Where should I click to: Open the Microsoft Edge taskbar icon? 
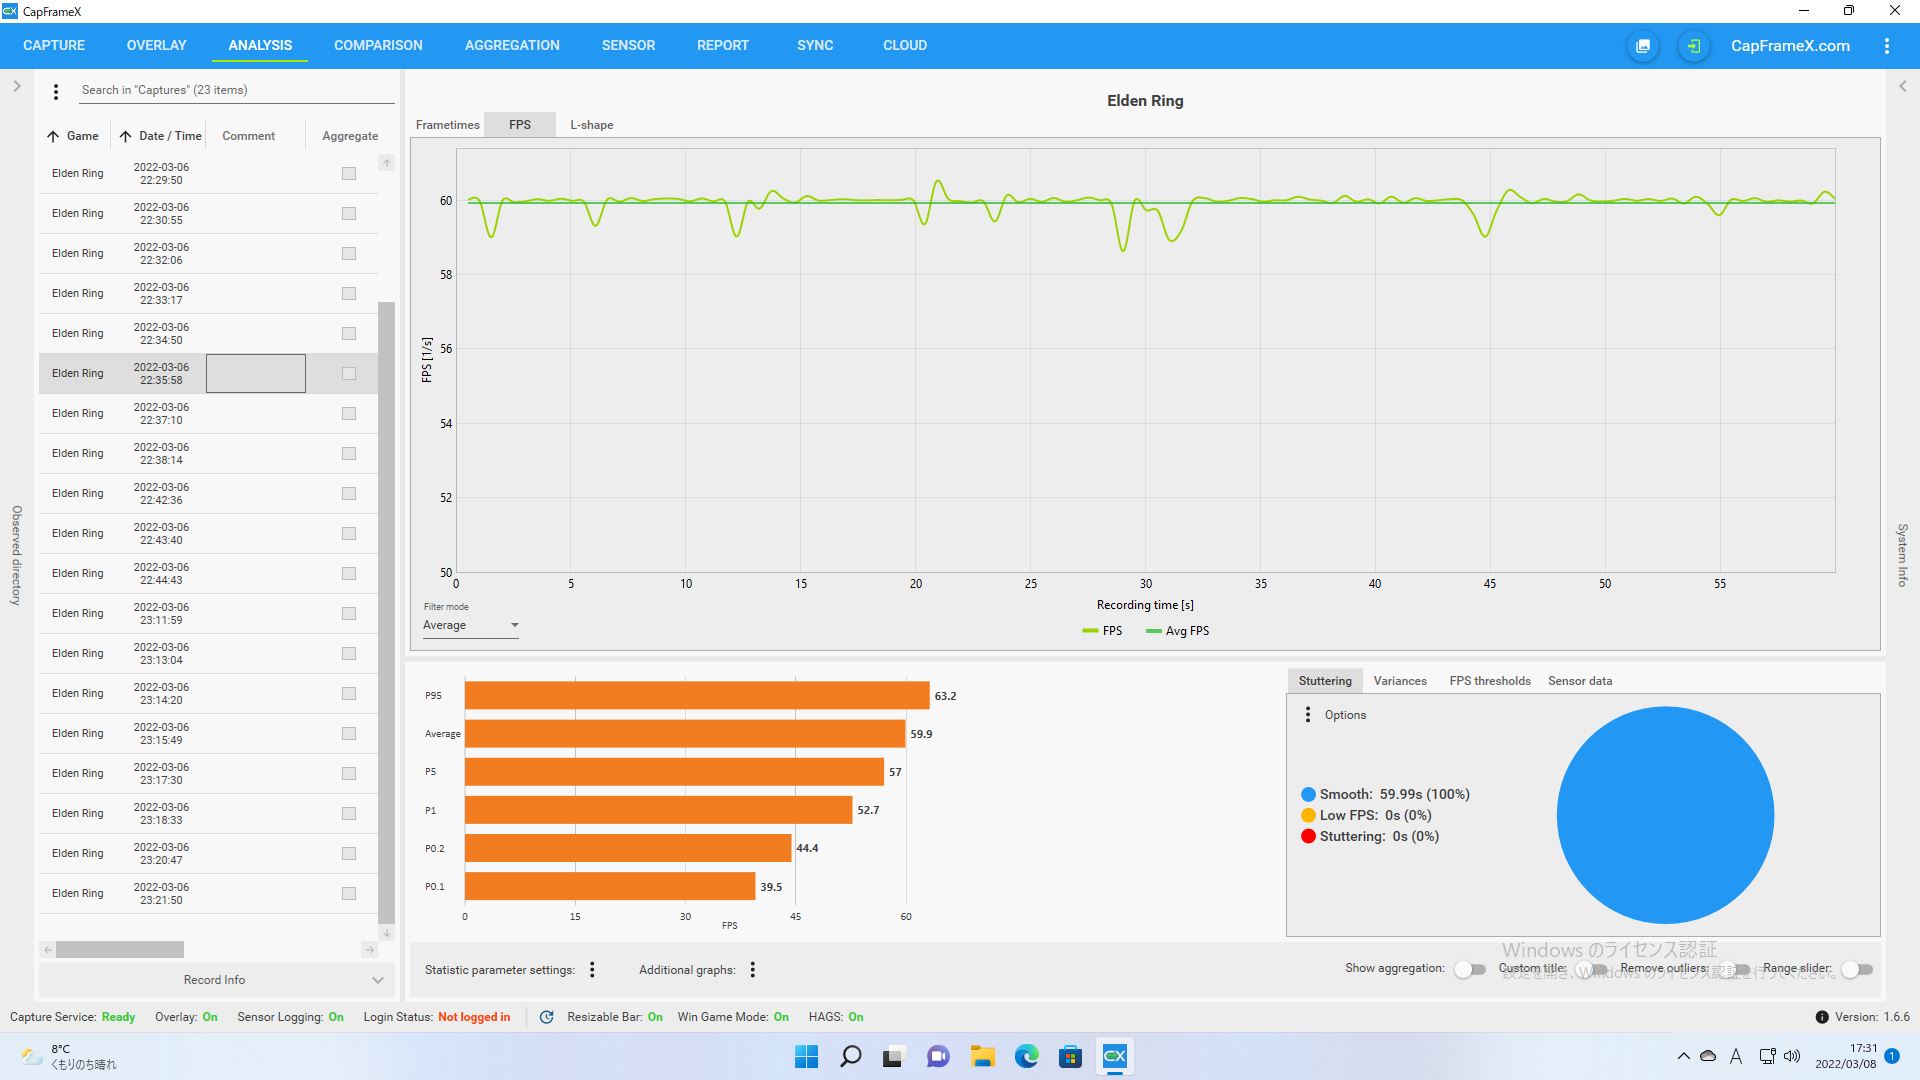1026,1056
